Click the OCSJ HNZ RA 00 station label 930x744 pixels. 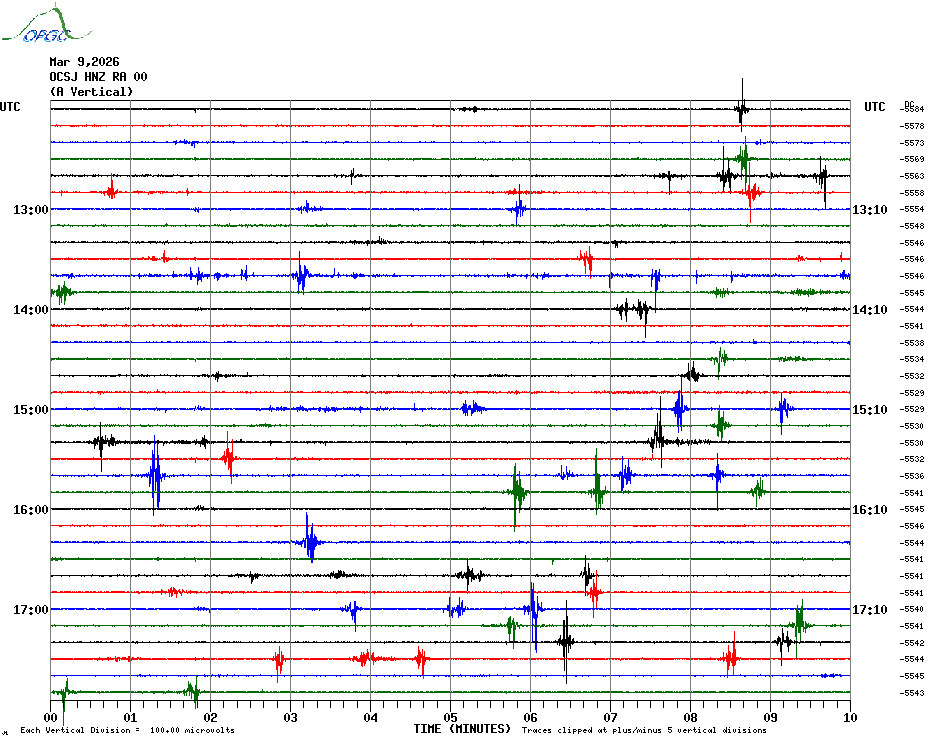[x=98, y=77]
